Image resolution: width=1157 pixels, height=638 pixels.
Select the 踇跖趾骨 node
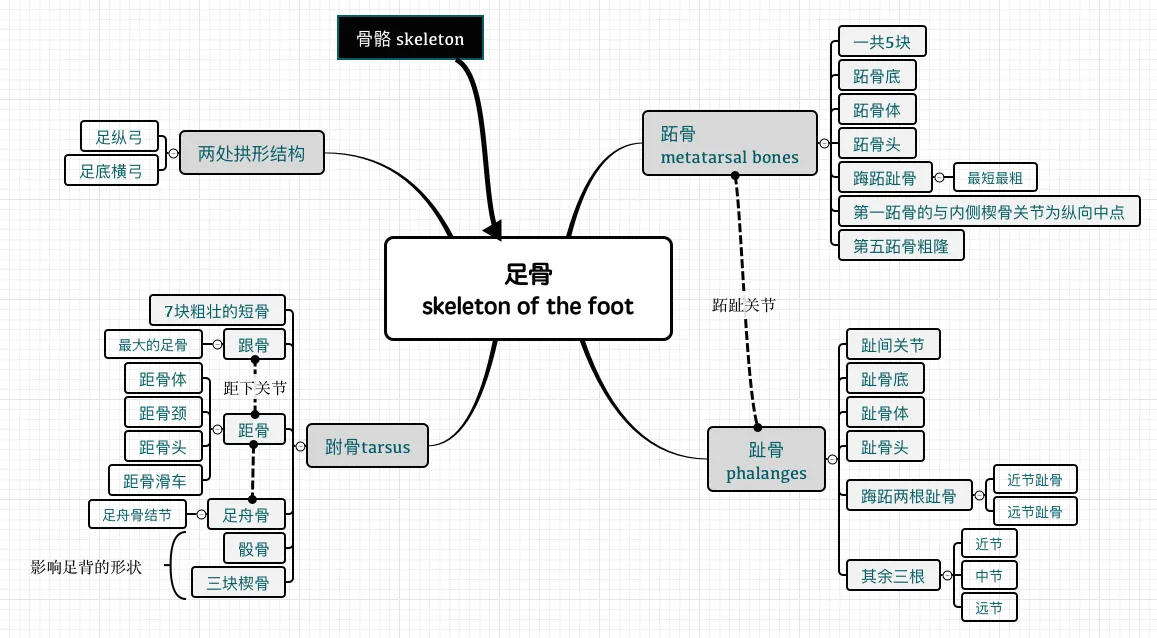tap(885, 178)
